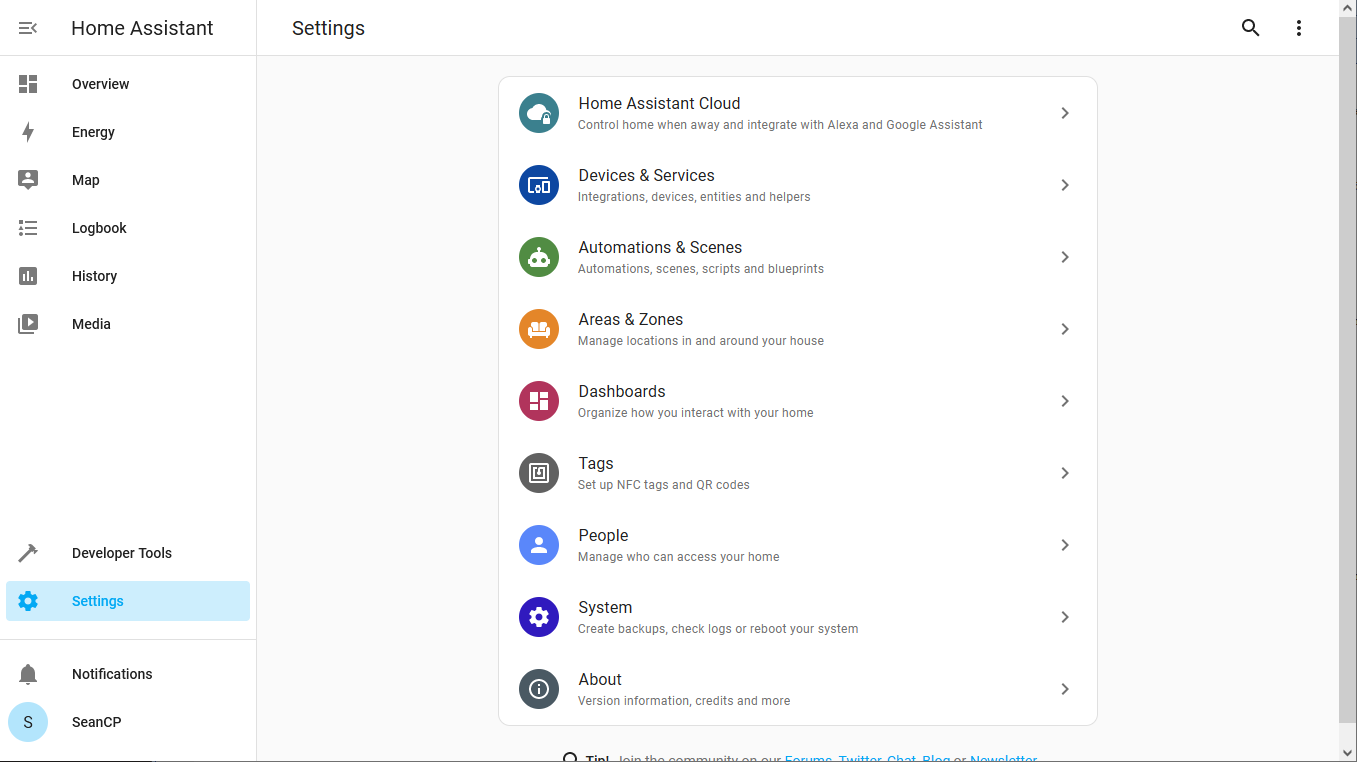Choose the History sidebar label
This screenshot has height=762, width=1357.
pyautogui.click(x=94, y=276)
